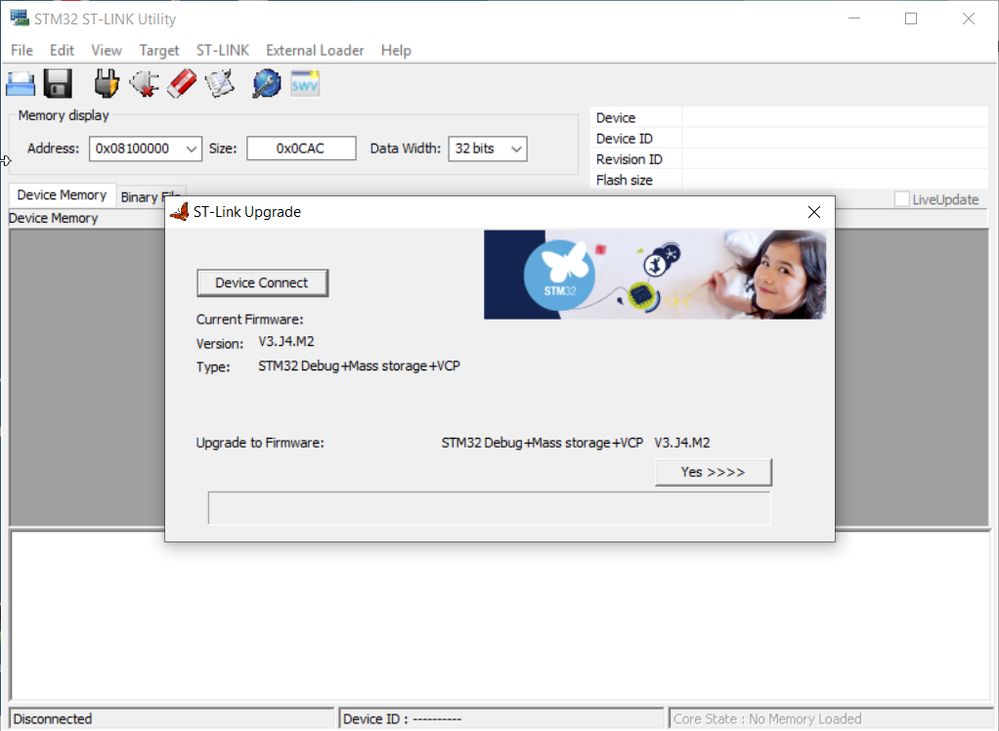The height and width of the screenshot is (731, 999).
Task: Open the External Loader menu
Action: (315, 50)
